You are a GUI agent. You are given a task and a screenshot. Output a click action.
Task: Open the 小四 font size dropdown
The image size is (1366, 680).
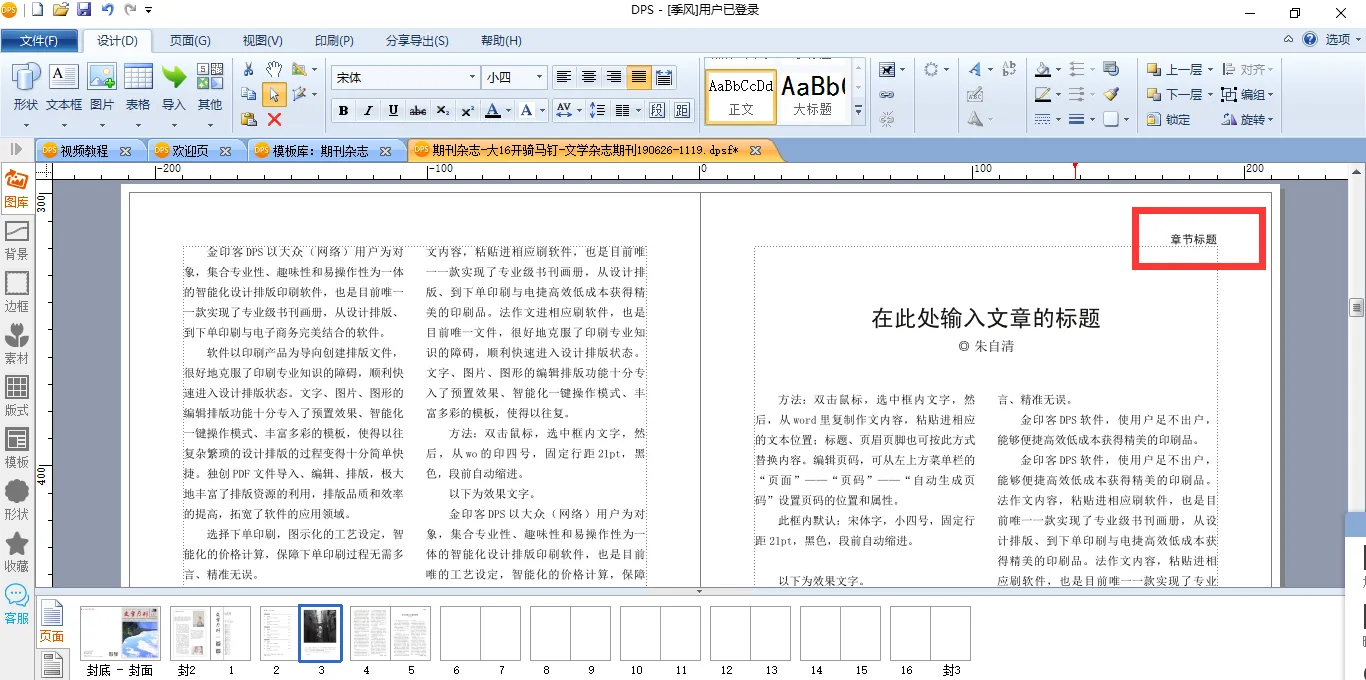coord(540,77)
